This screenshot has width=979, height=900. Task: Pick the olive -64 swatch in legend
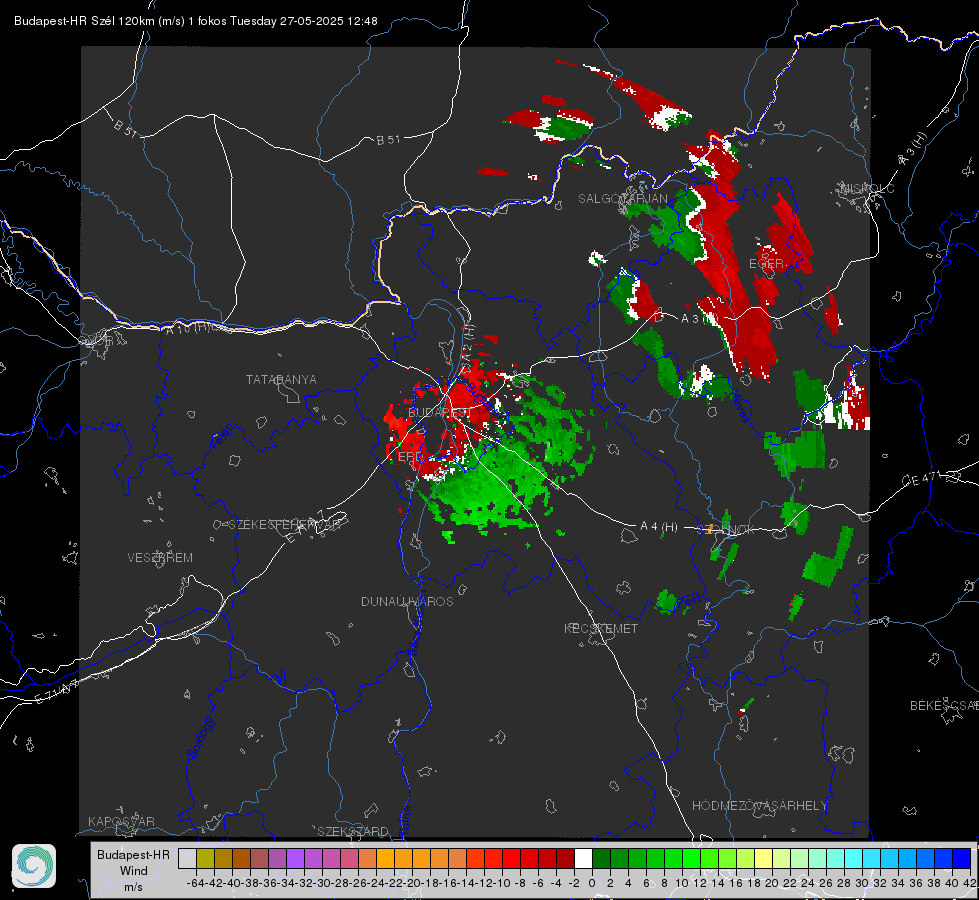[205, 858]
